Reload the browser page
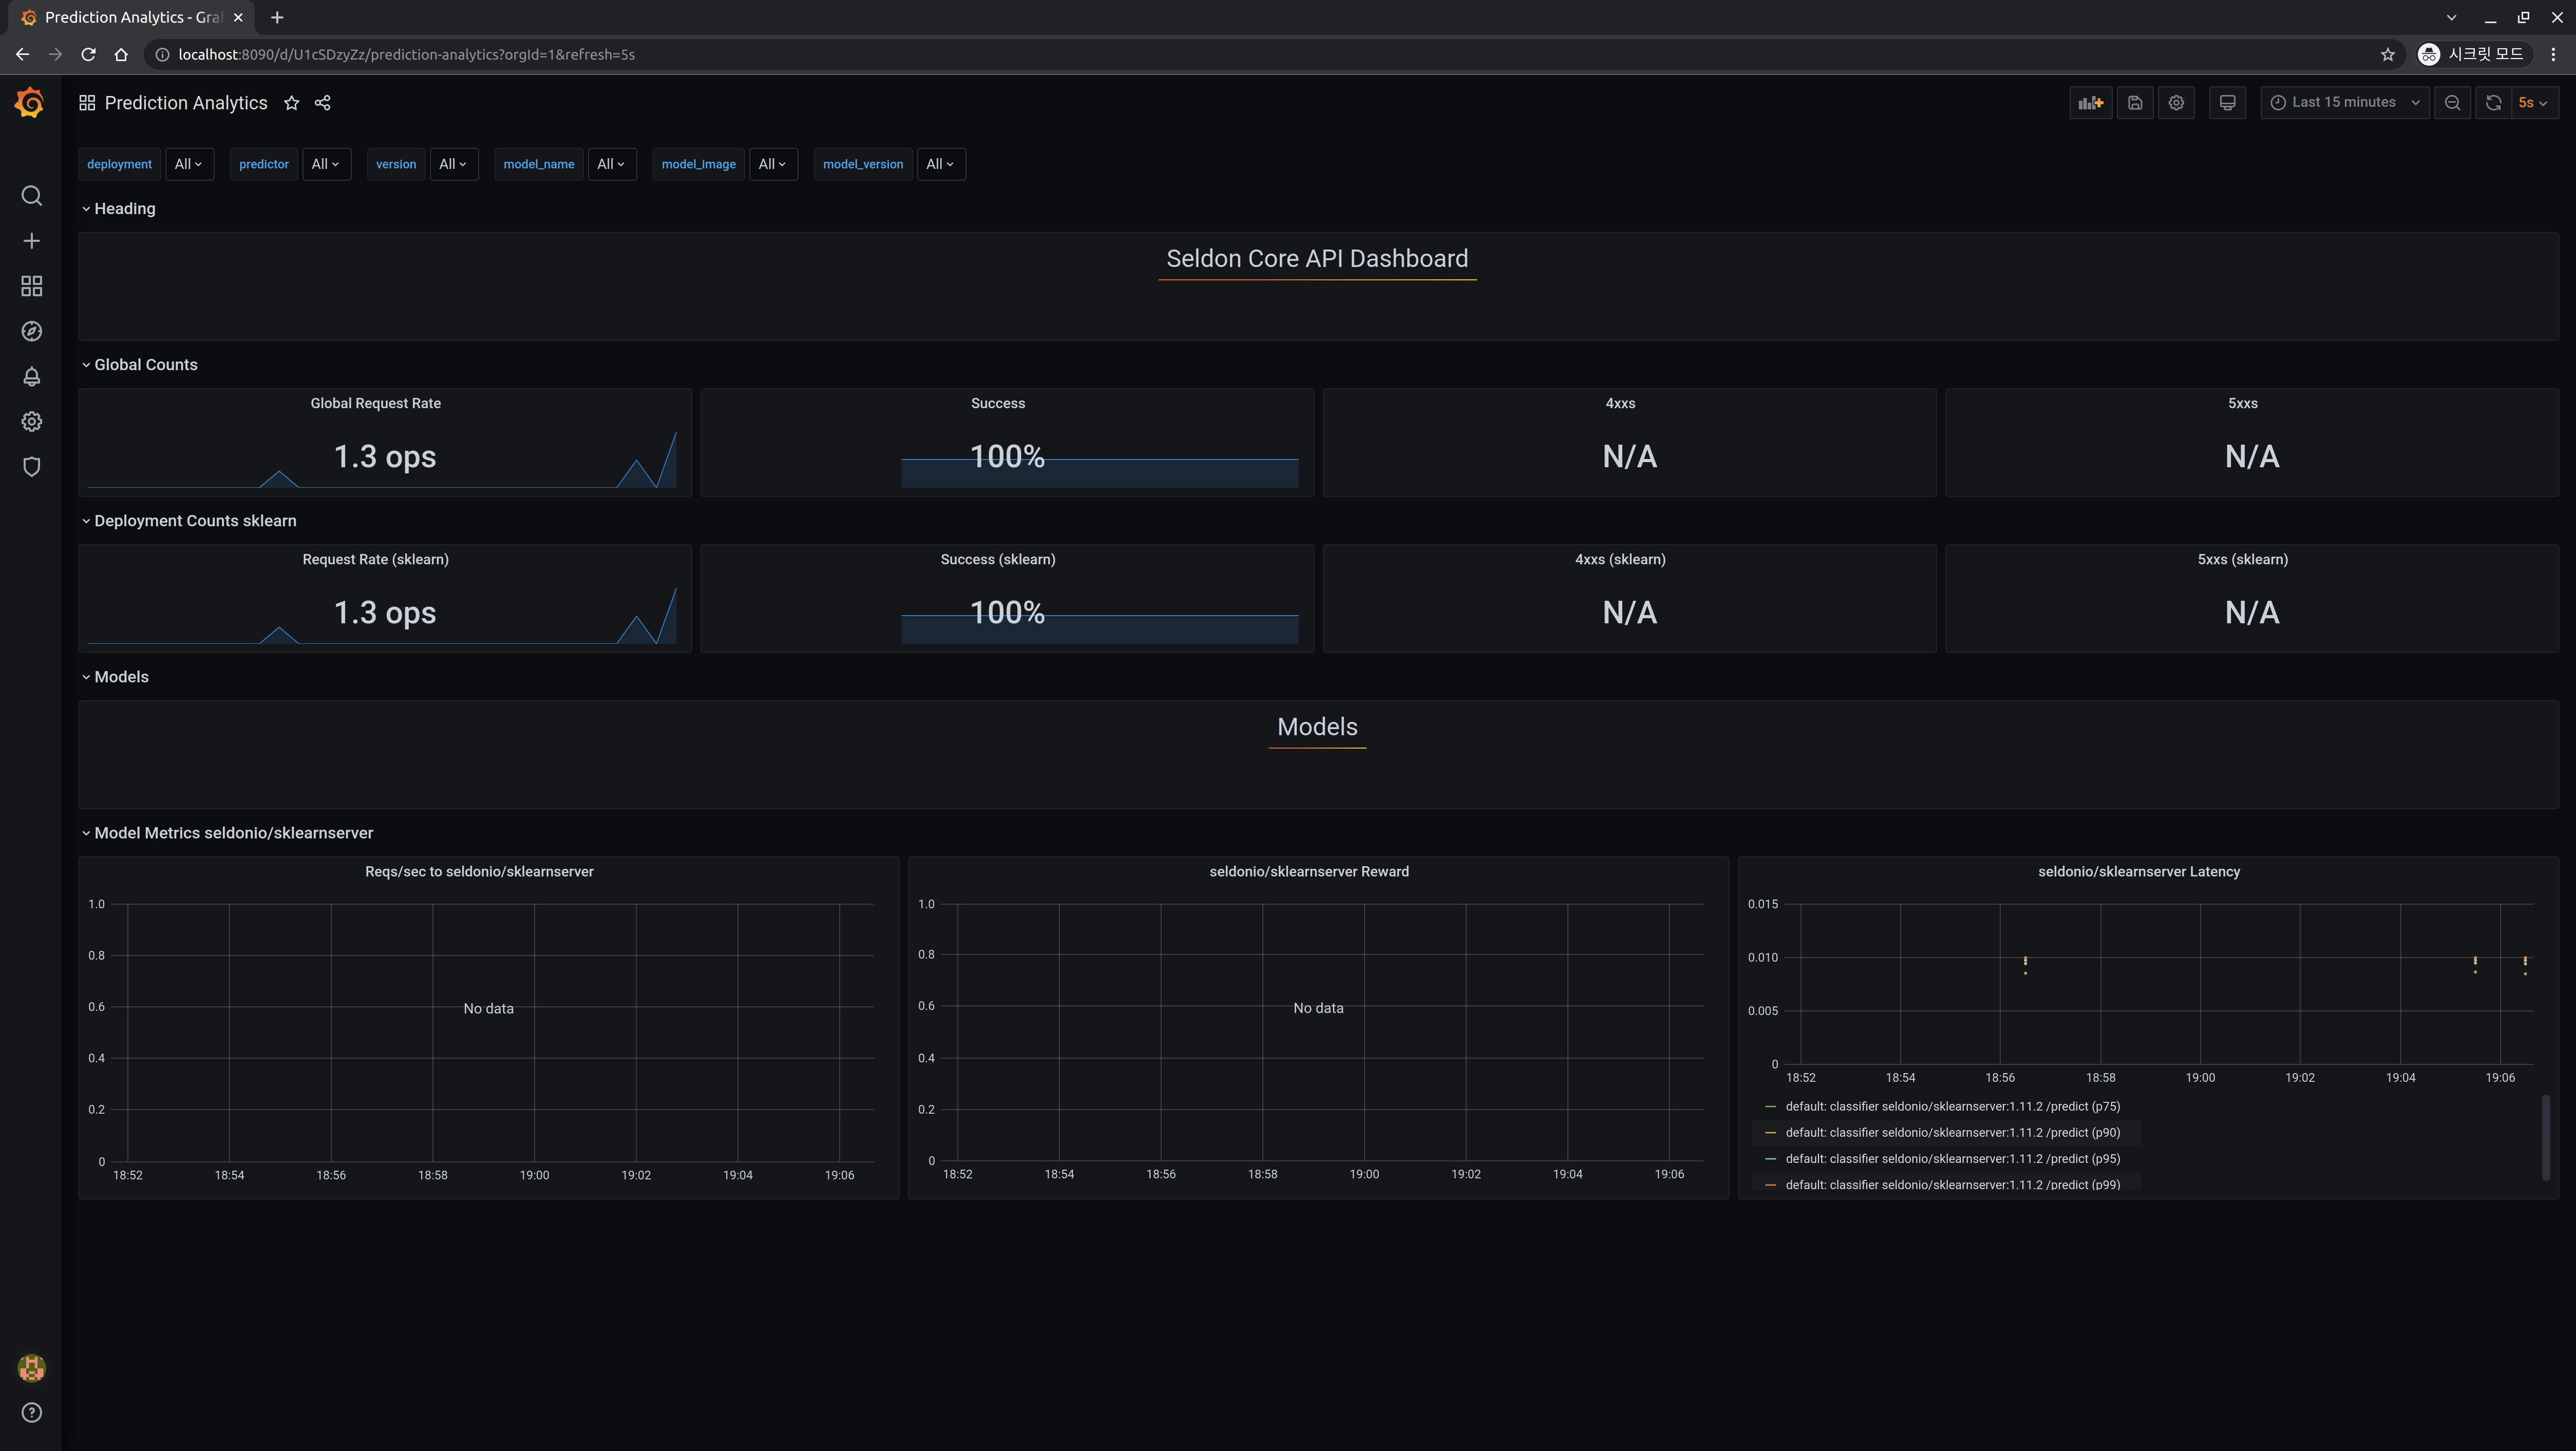Screen dimensions: 2576x1451 pyautogui.click(x=88, y=54)
